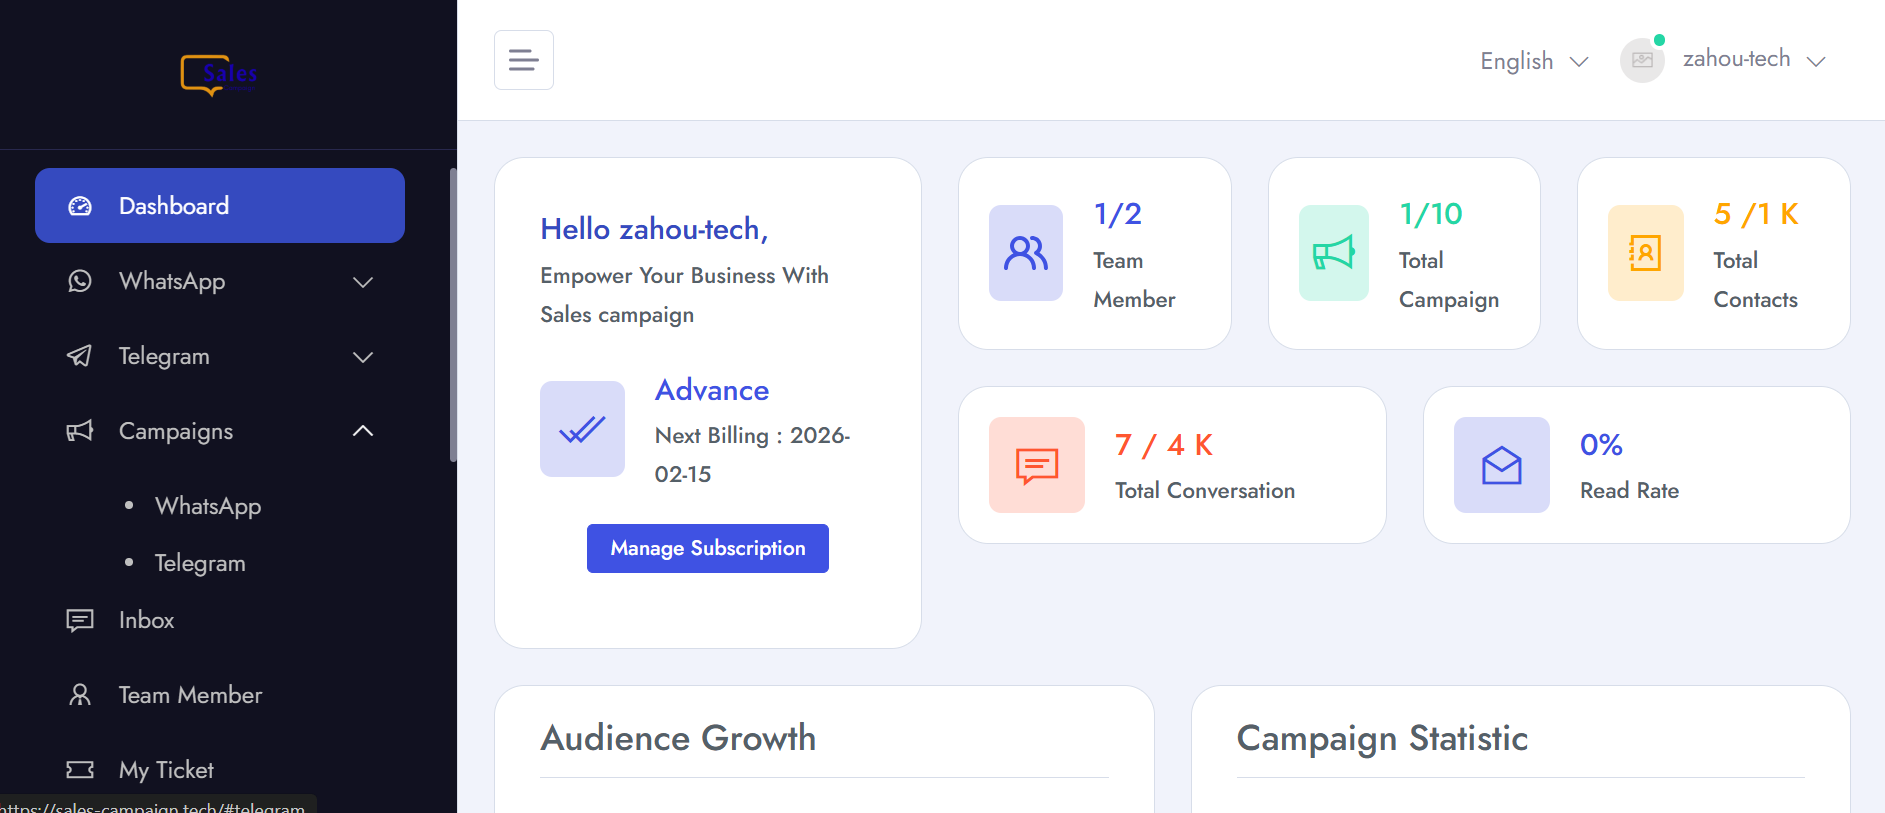Go to the Team Member page

(190, 695)
